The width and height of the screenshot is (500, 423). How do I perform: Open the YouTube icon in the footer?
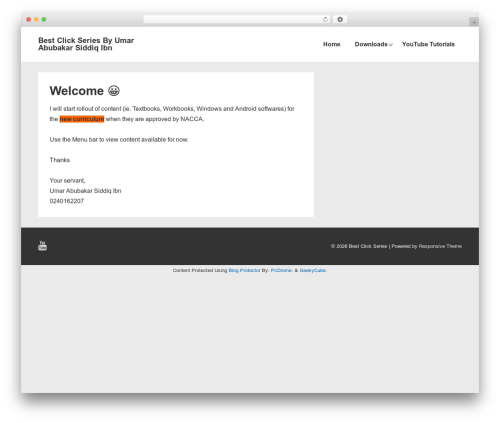point(42,246)
